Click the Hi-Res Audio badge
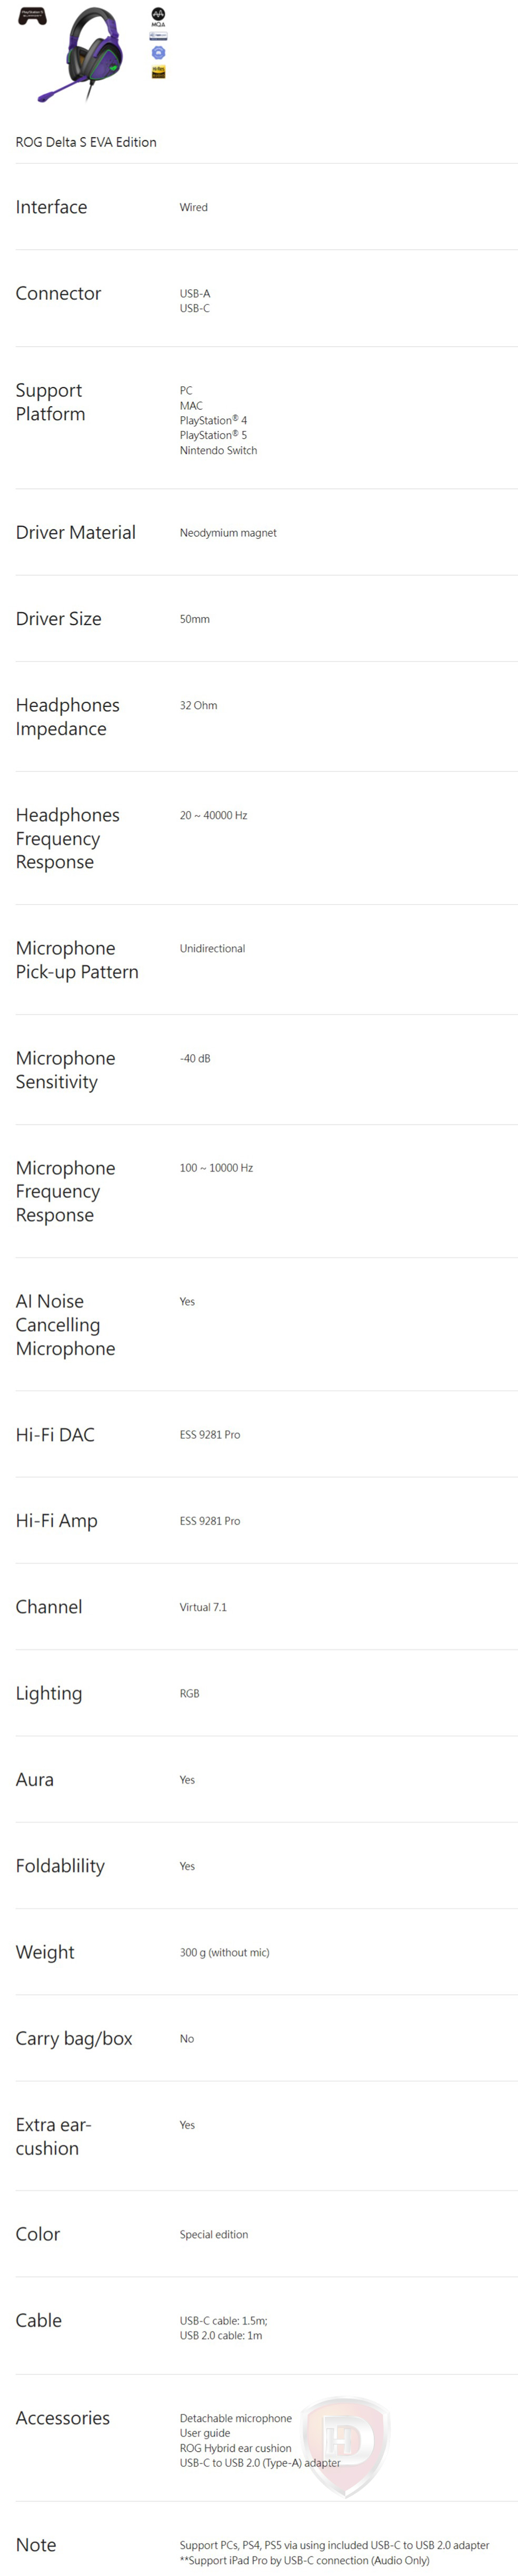518x2576 pixels. (158, 72)
